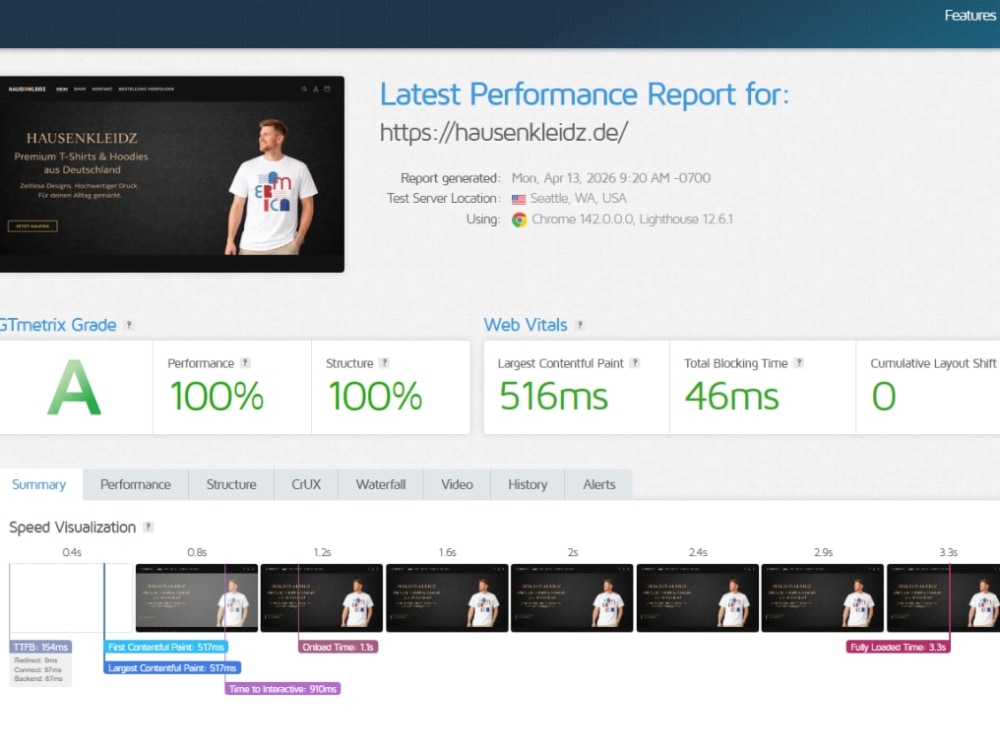Click the Performance score help icon
This screenshot has width=1000, height=750.
pyautogui.click(x=246, y=363)
